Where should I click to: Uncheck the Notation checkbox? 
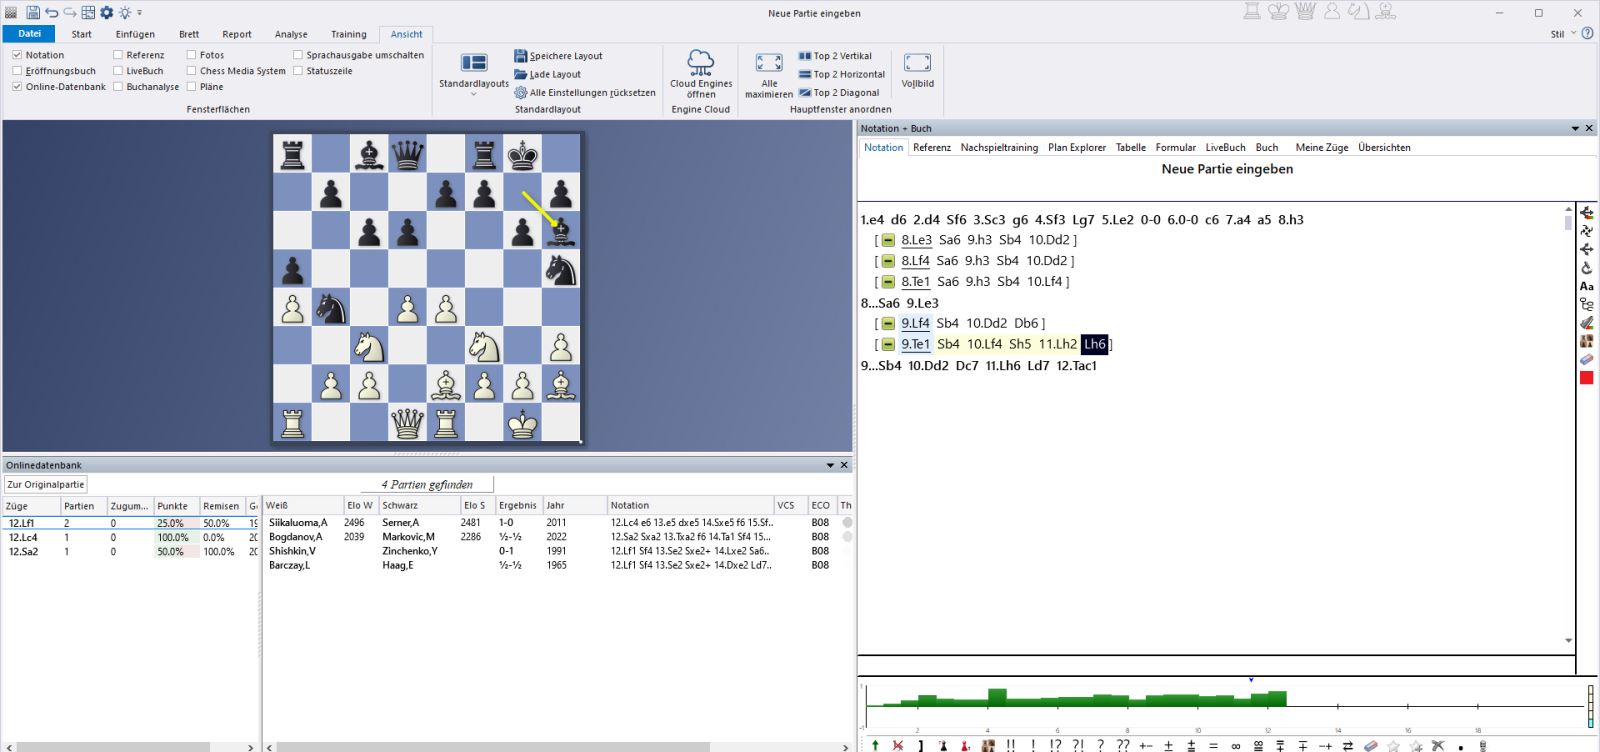pos(17,55)
